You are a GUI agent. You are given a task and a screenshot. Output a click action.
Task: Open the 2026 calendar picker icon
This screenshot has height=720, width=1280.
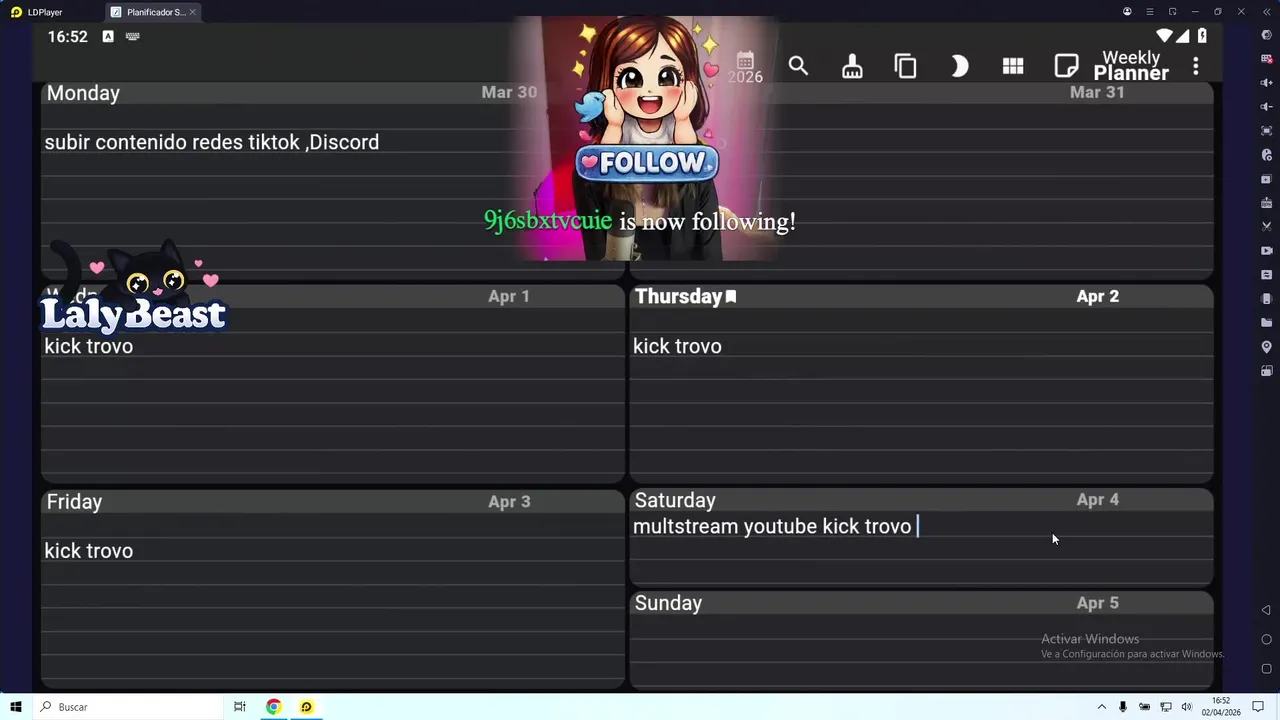745,67
